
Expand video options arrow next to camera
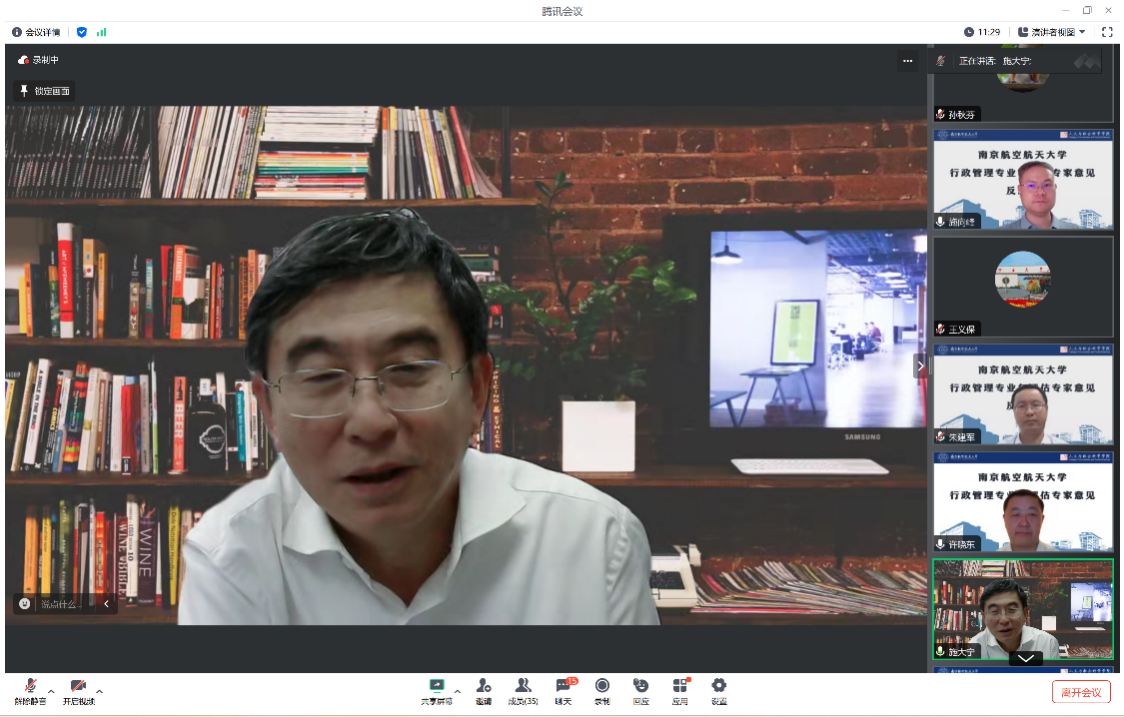click(x=99, y=691)
